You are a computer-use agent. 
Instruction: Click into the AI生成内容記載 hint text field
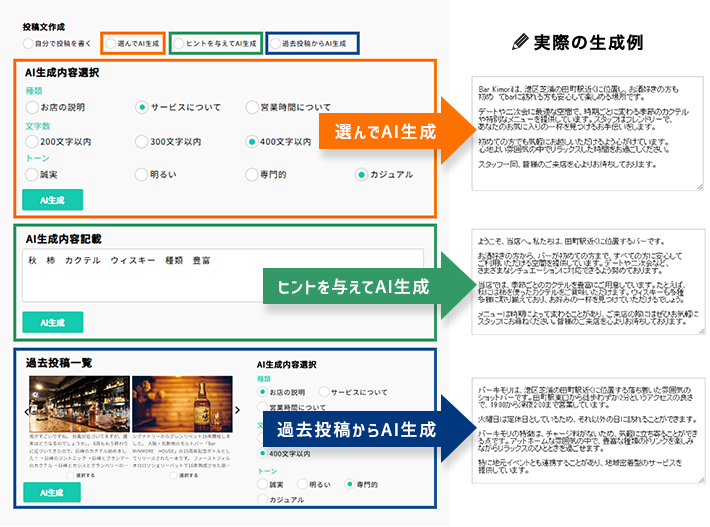(223, 275)
